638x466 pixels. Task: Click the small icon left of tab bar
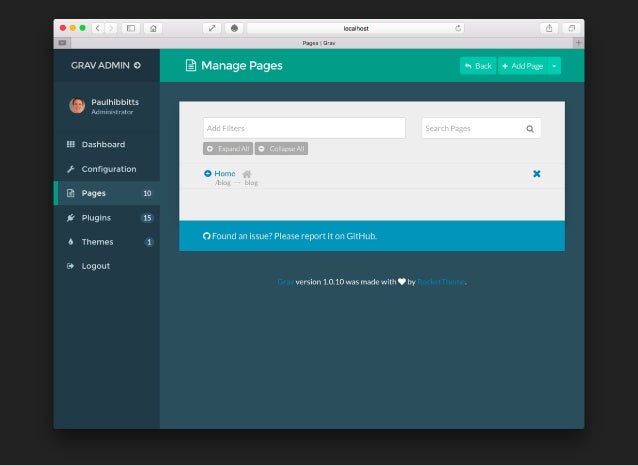tap(62, 43)
